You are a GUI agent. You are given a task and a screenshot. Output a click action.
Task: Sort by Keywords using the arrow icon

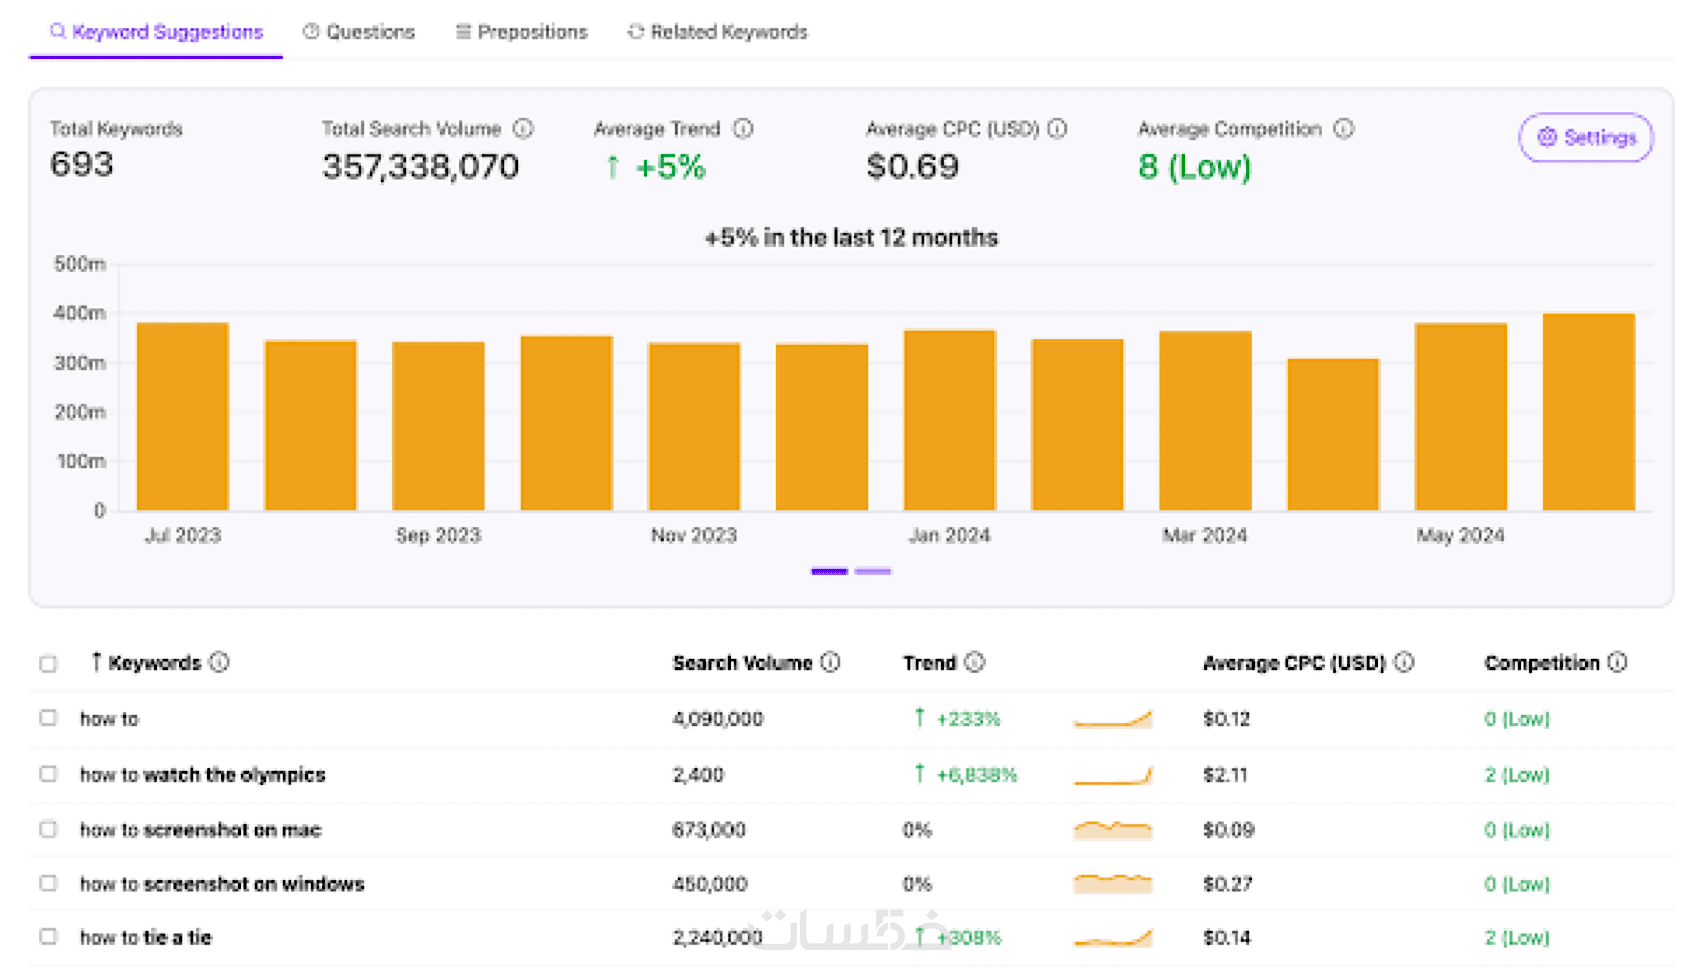[x=96, y=662]
